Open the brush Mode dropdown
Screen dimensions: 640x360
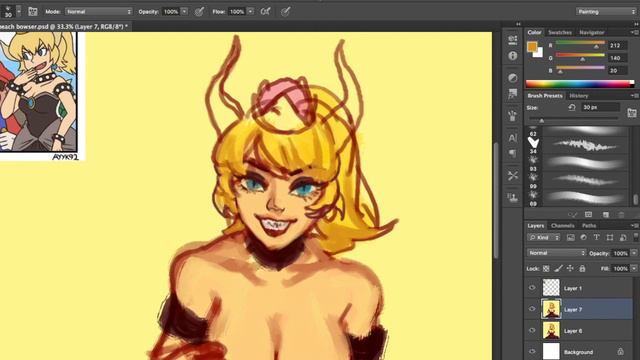[98, 12]
